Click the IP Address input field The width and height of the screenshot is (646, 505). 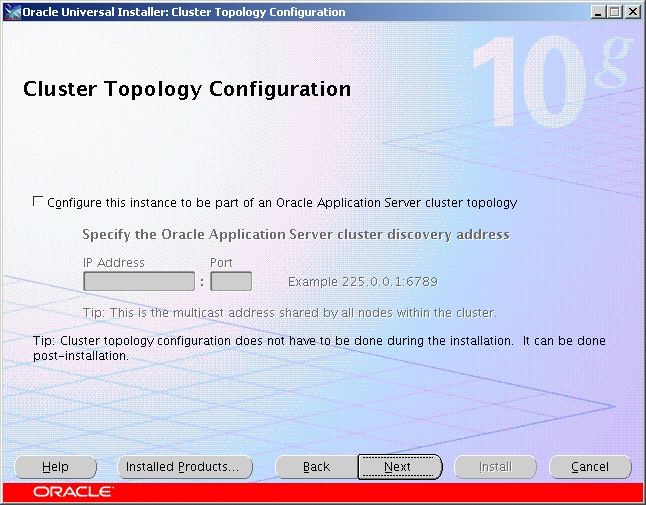[x=139, y=281]
